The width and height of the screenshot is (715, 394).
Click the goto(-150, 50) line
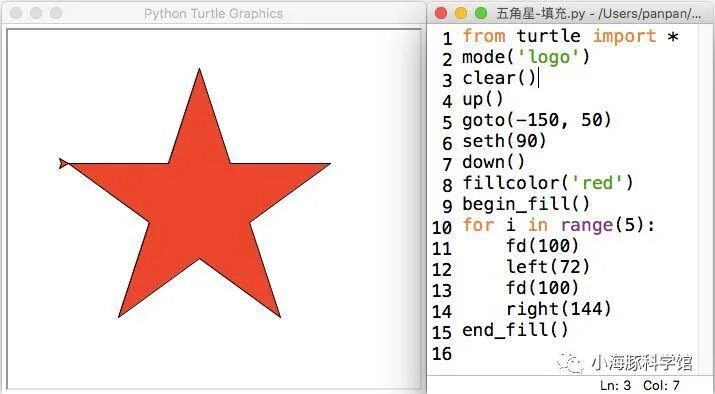pyautogui.click(x=537, y=120)
